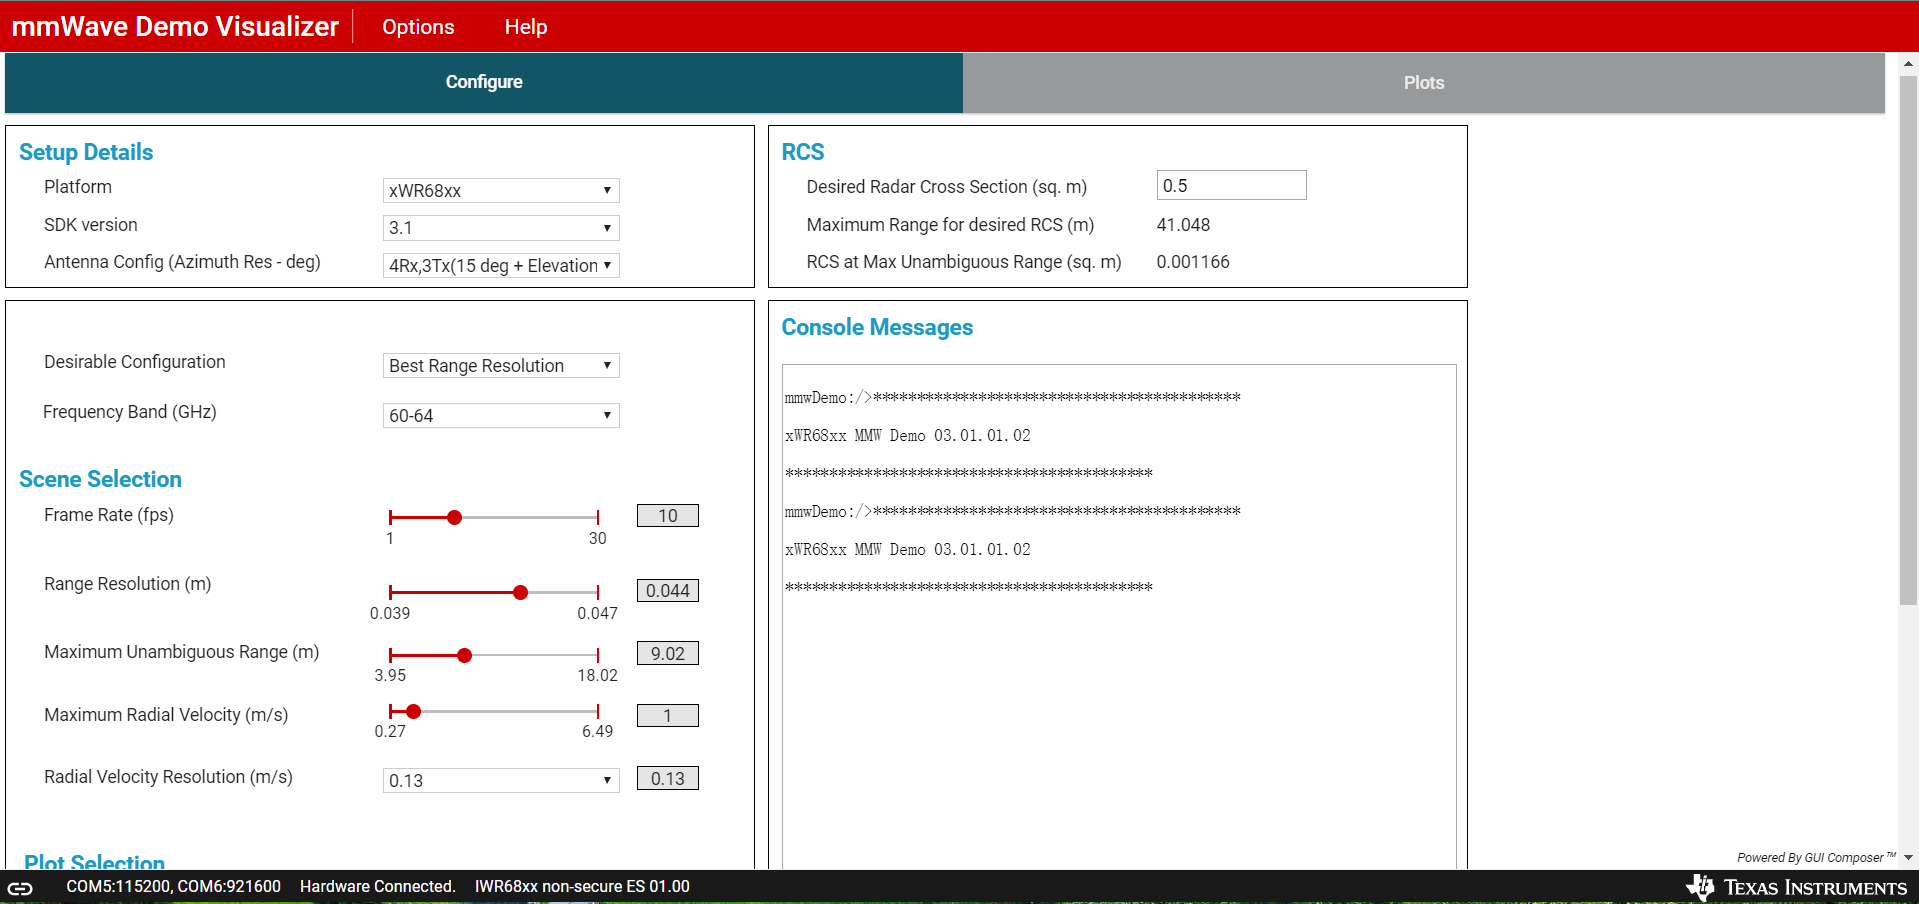Switch to the Configure tab
1919x904 pixels.
(x=484, y=82)
